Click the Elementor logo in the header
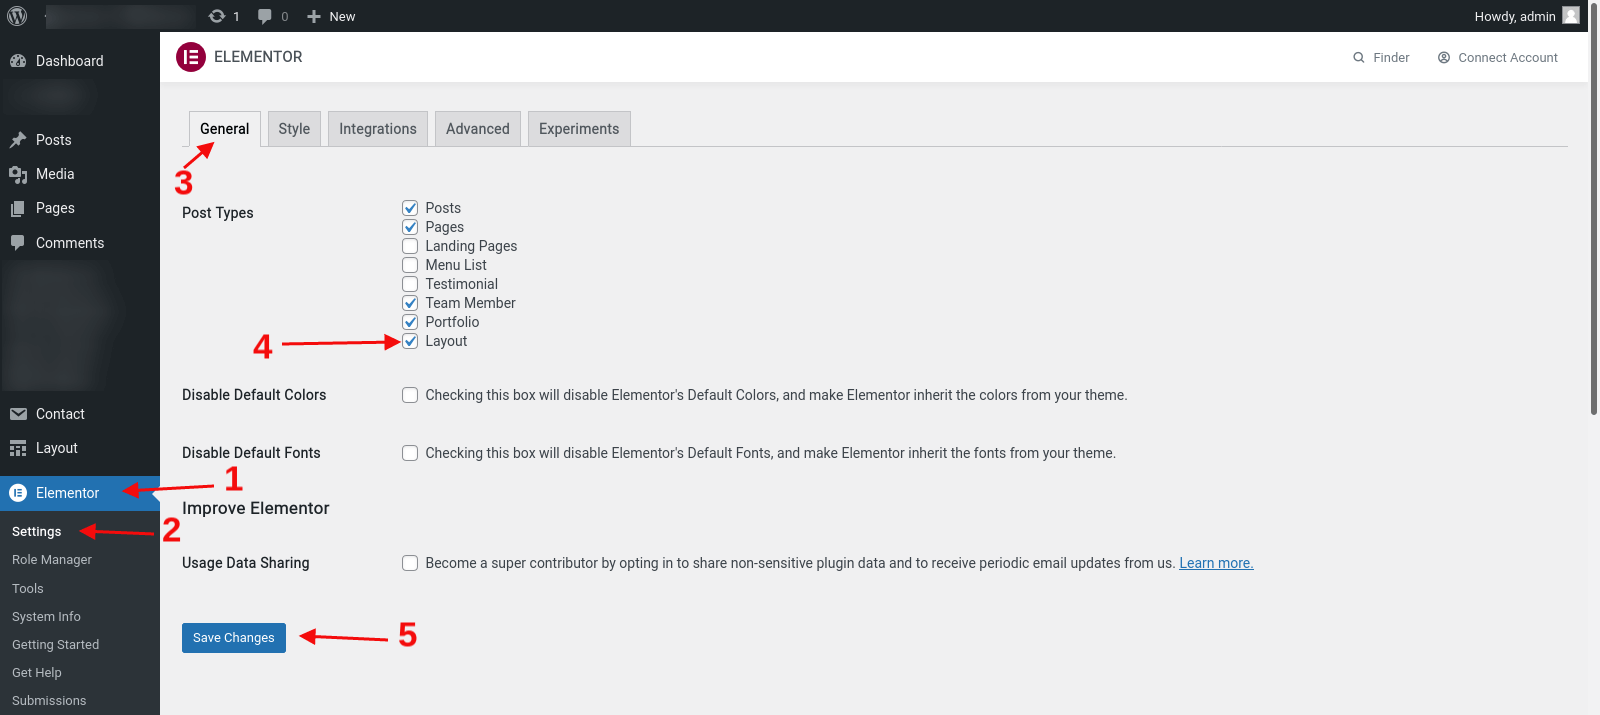This screenshot has width=1600, height=715. tap(191, 57)
